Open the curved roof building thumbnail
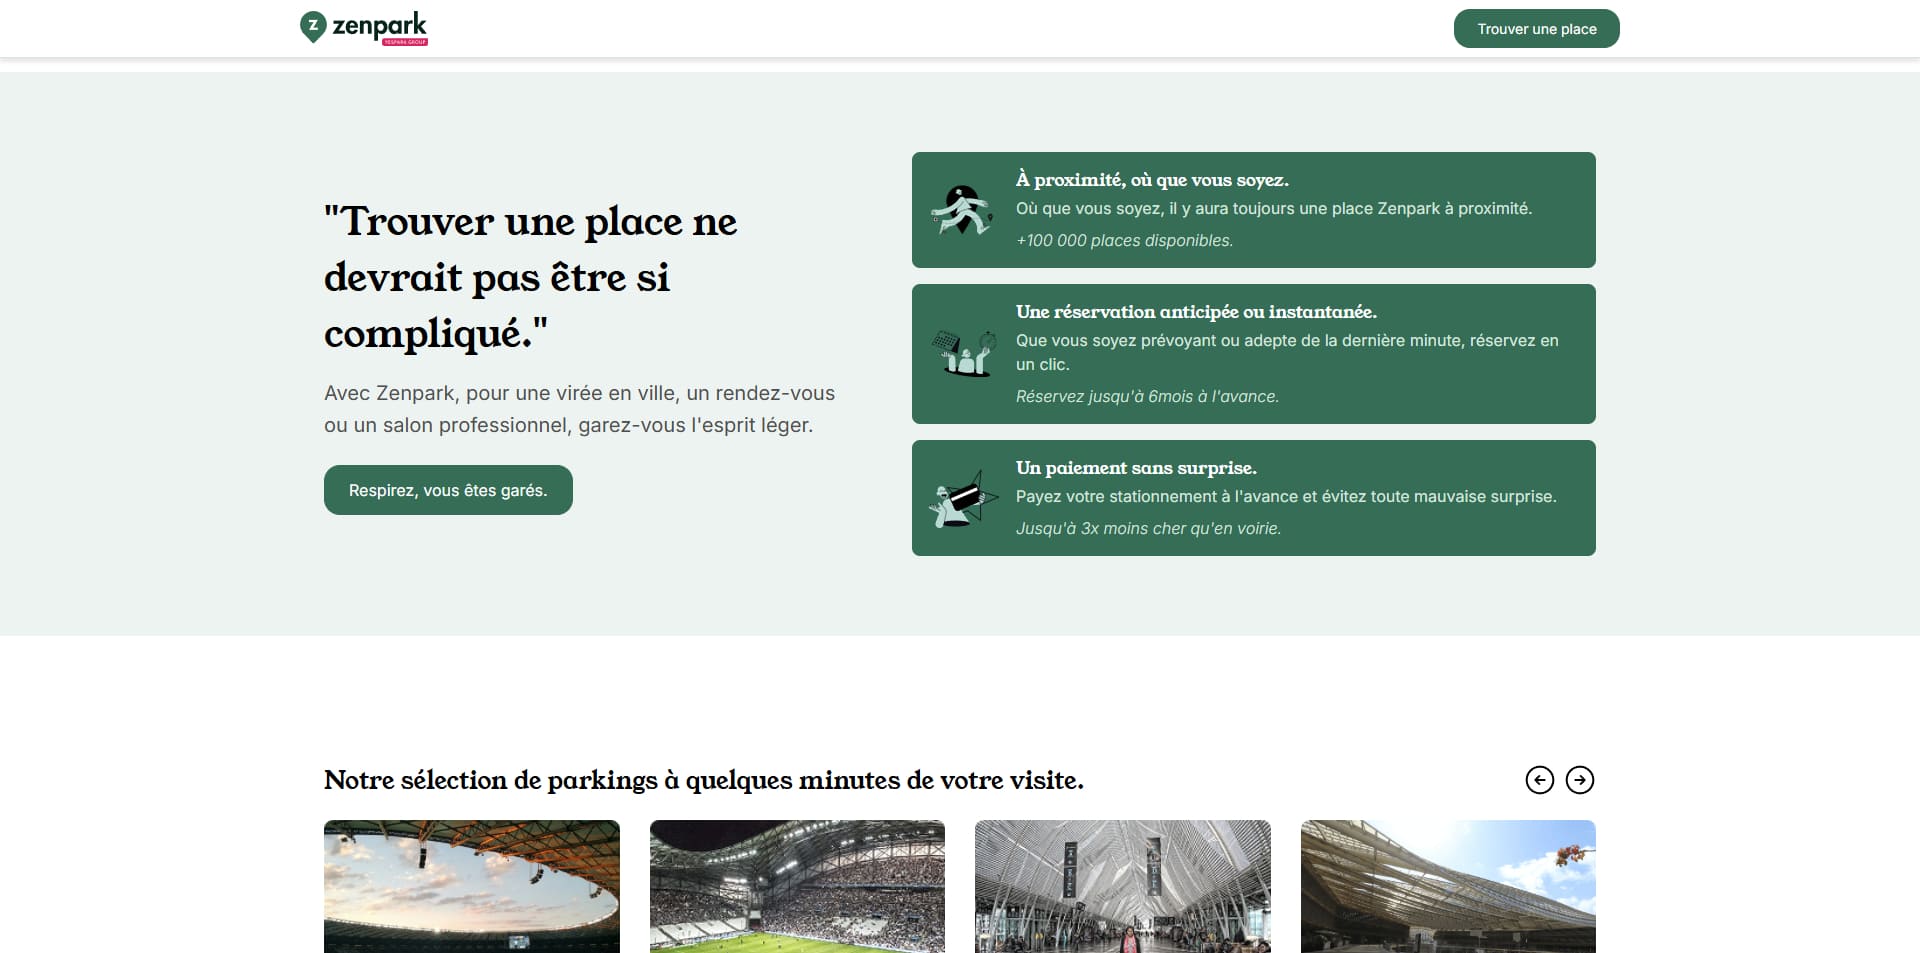This screenshot has height=953, width=1920. (x=1448, y=886)
